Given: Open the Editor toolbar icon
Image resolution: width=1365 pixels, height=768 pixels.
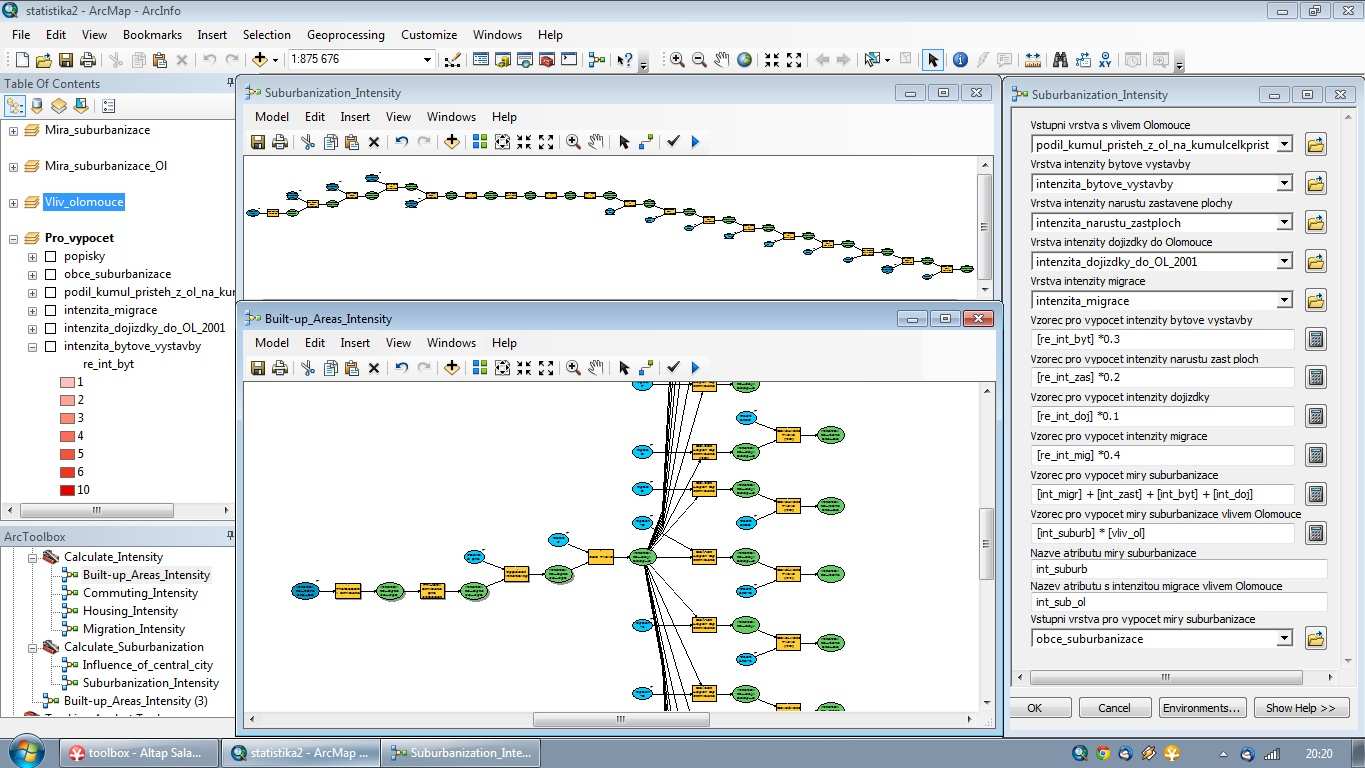Looking at the screenshot, I should pyautogui.click(x=451, y=60).
